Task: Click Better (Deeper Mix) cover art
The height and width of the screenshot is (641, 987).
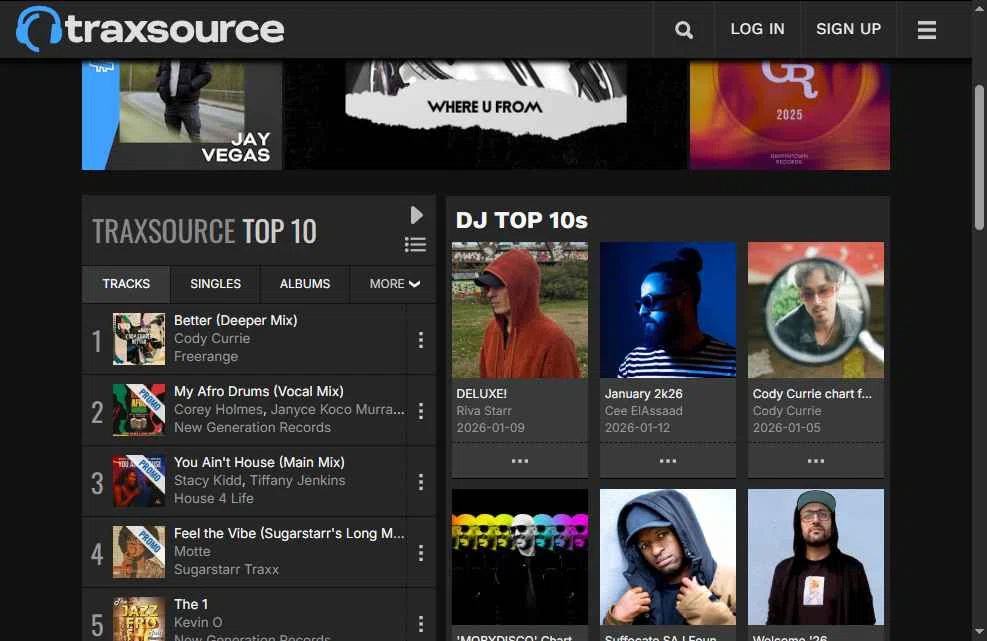Action: point(139,339)
